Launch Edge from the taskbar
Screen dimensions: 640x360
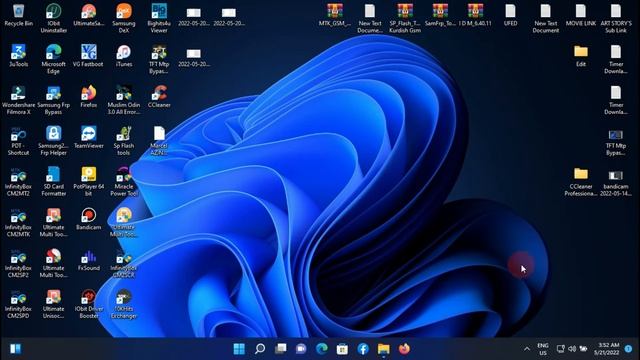click(x=322, y=349)
